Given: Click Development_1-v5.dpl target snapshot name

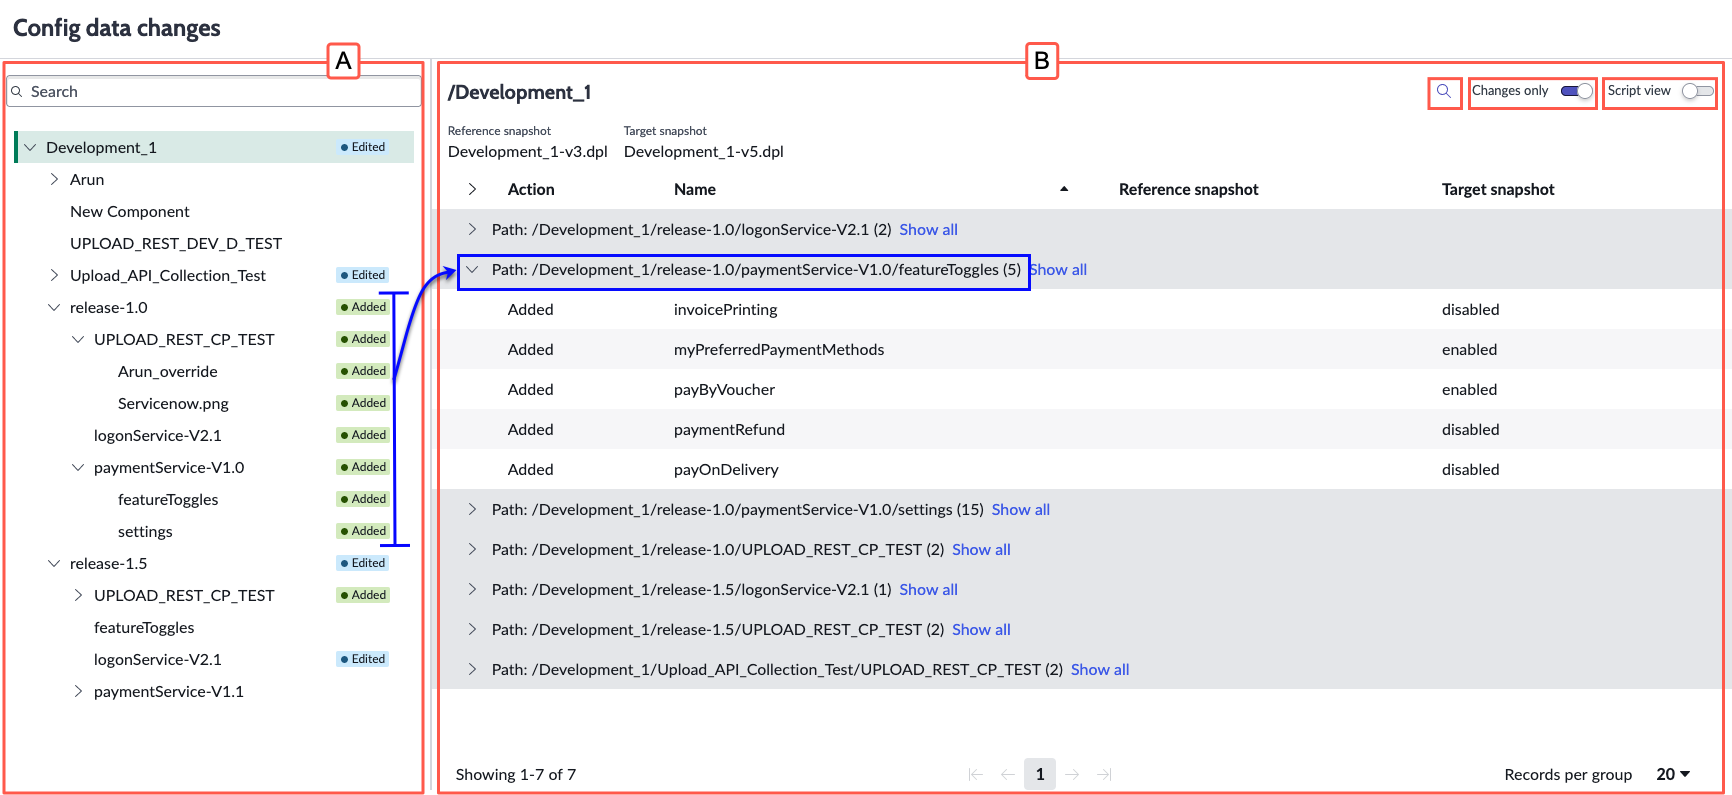Looking at the screenshot, I should [x=704, y=151].
